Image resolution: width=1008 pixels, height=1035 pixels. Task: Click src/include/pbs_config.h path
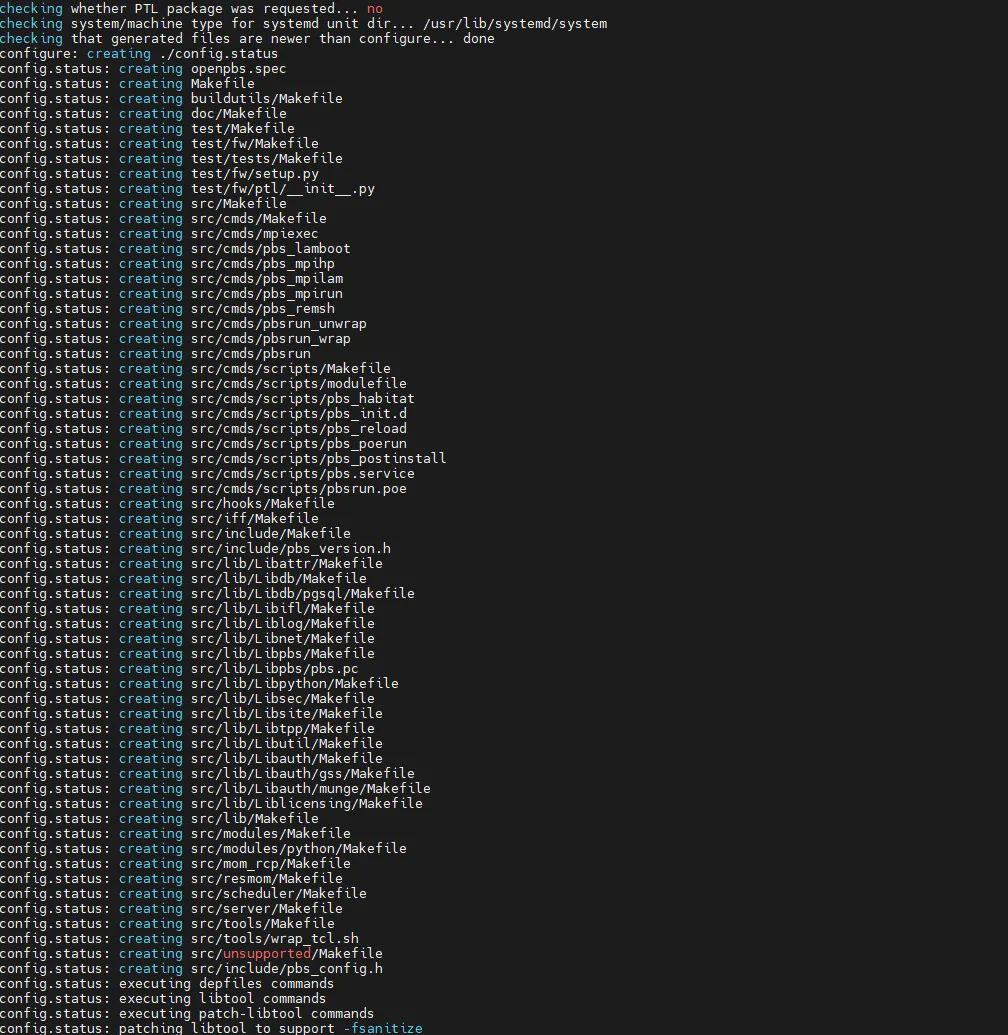[286, 969]
